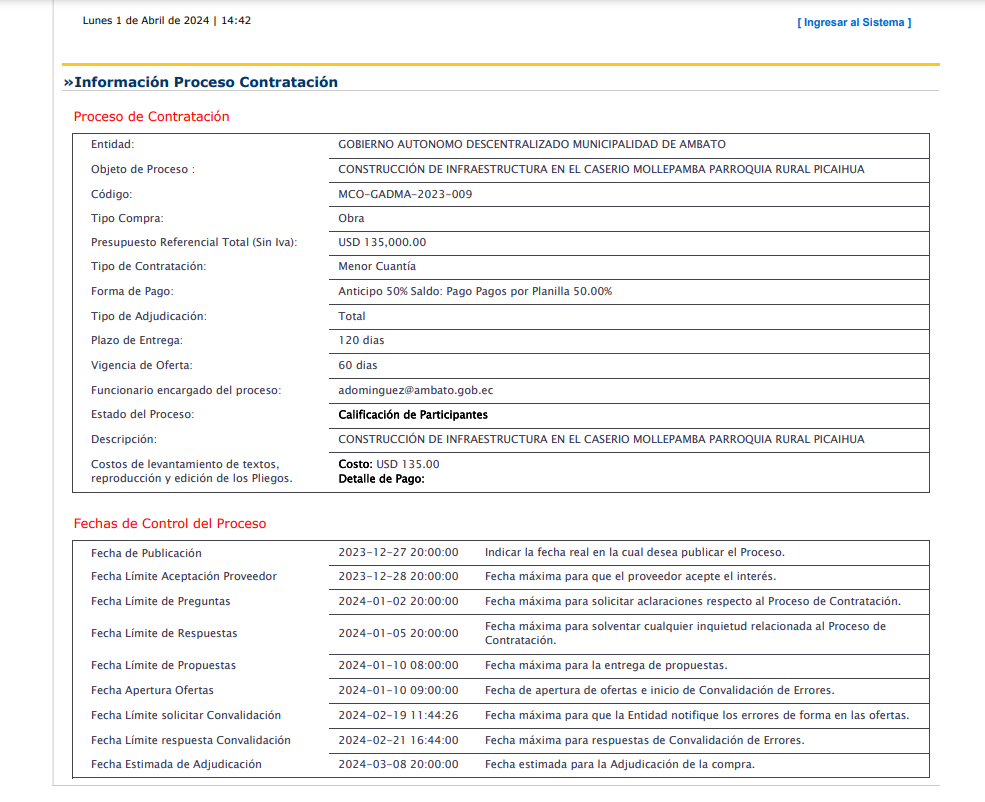985x802 pixels.
Task: Click the Fecha Estimada de Adjudicación label
Action: click(176, 764)
